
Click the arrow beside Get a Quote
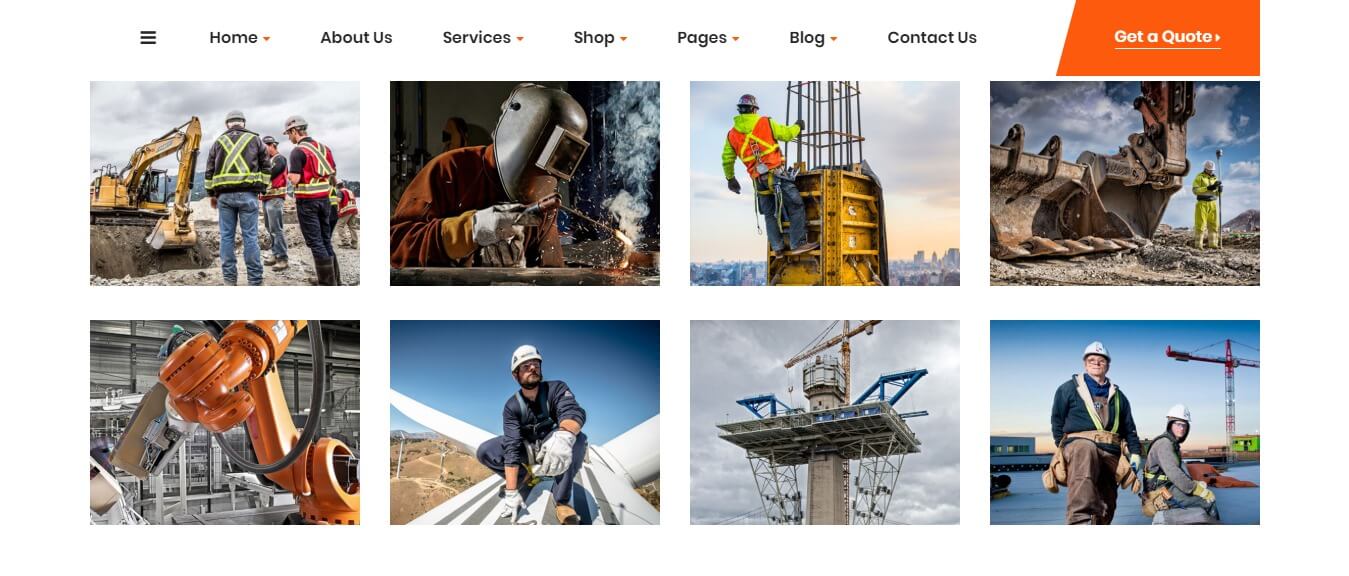coord(1218,38)
